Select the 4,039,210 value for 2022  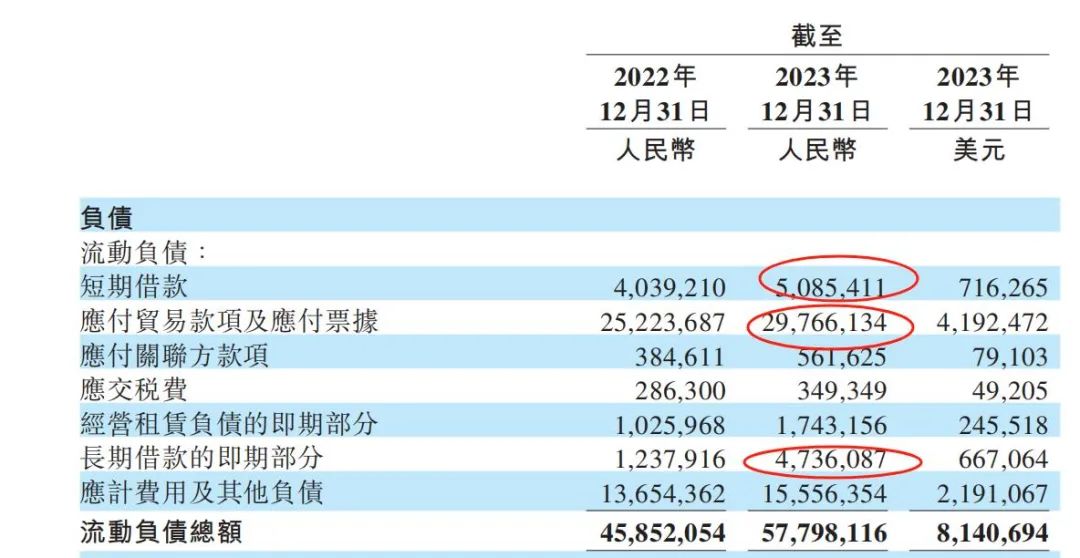tap(669, 289)
